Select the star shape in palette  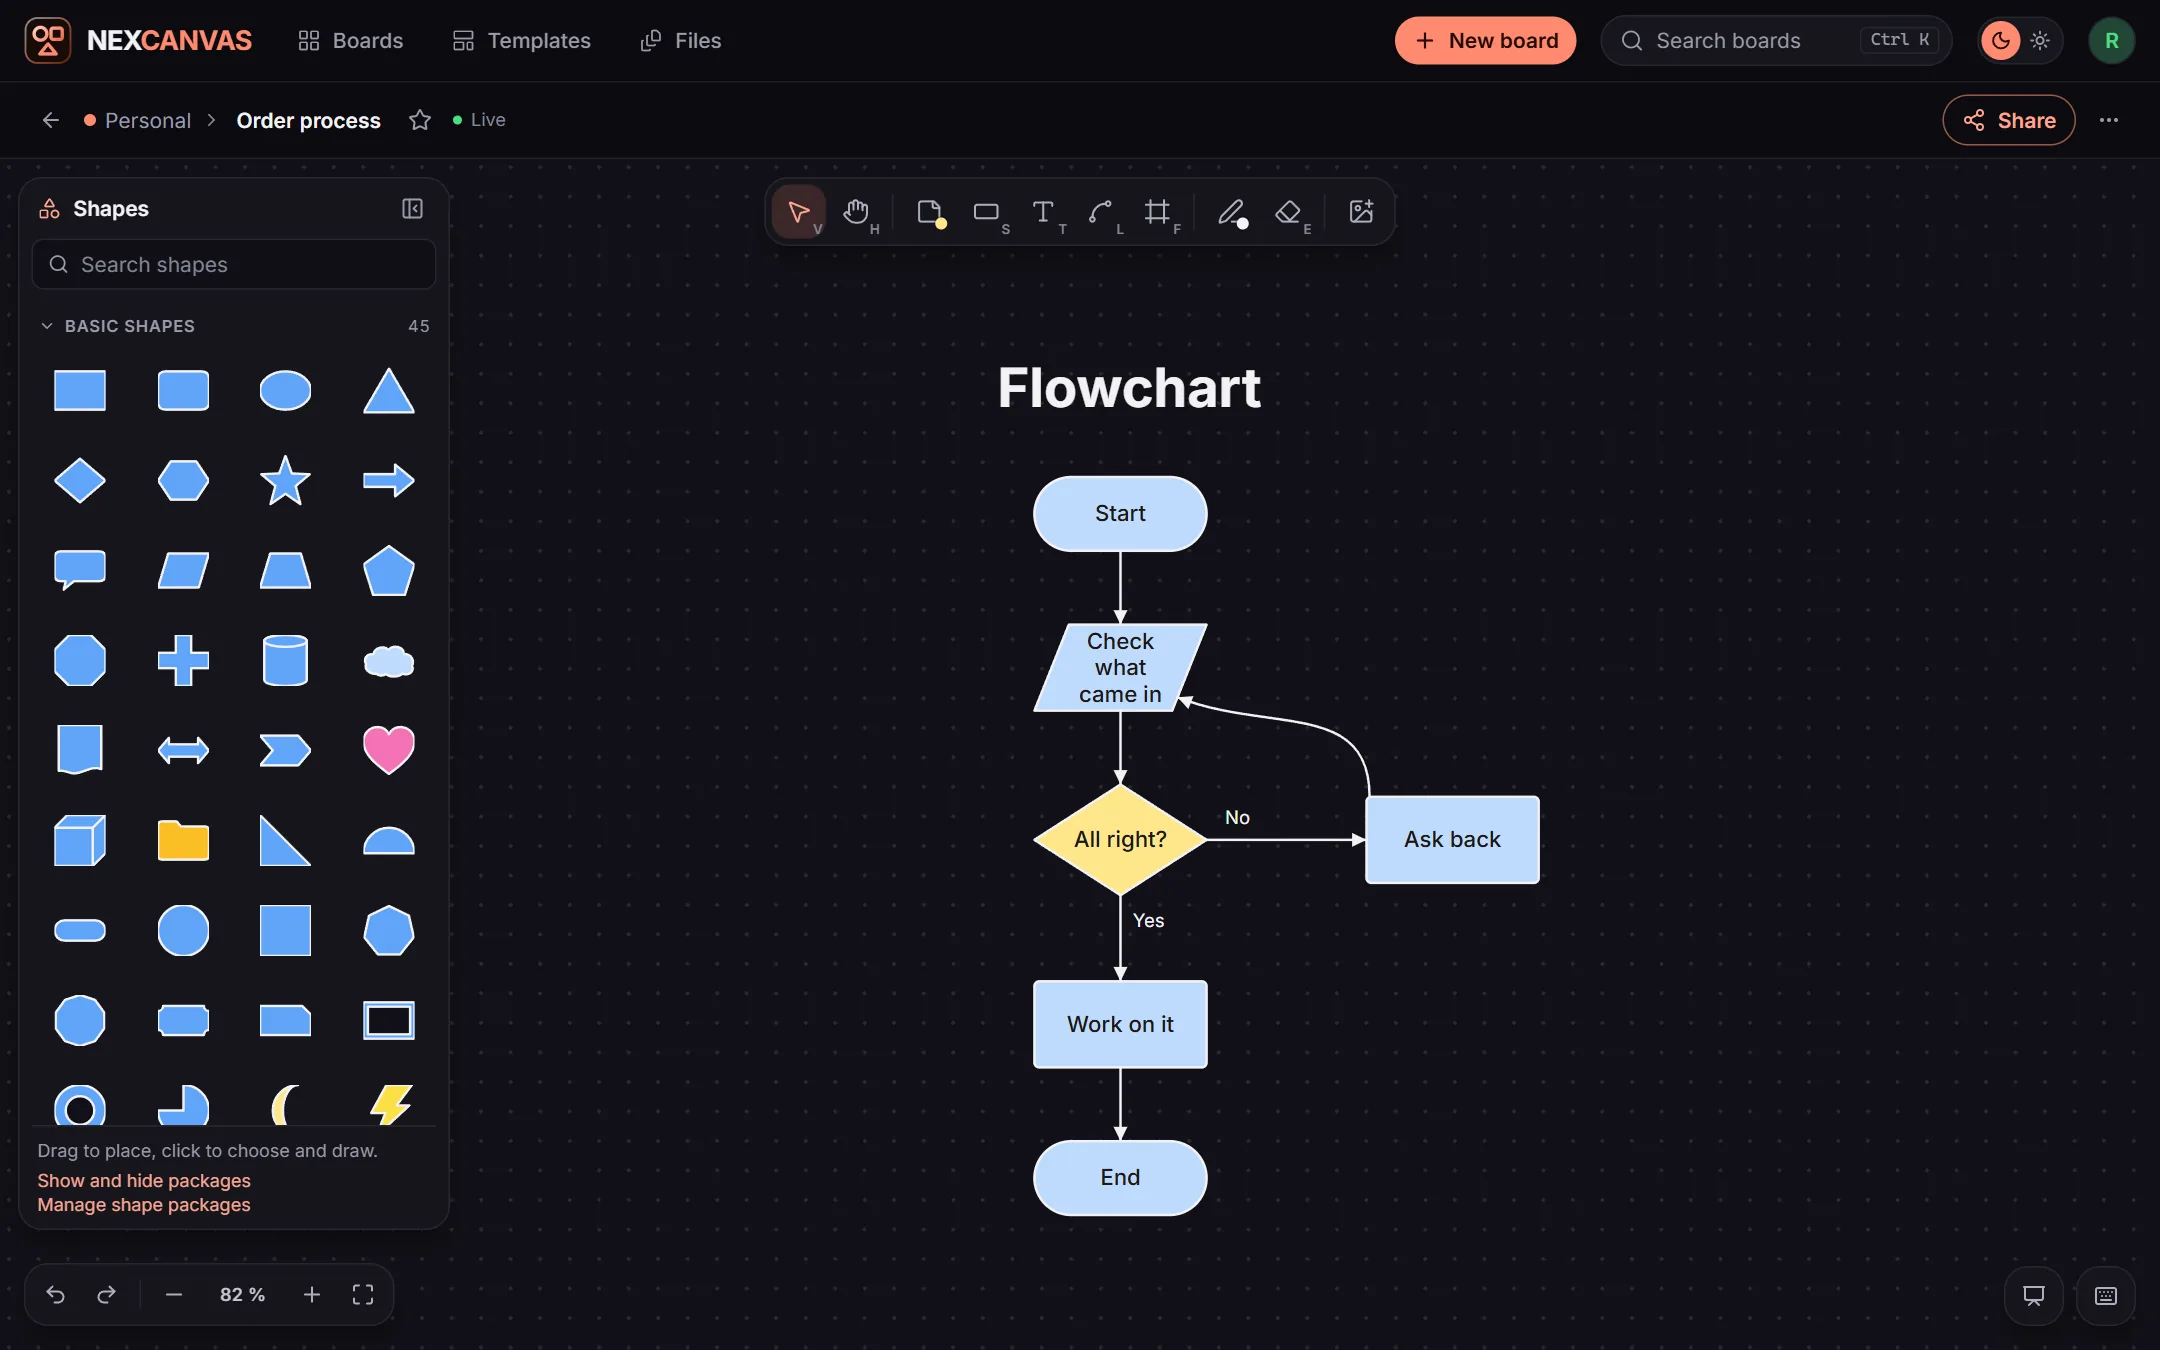pyautogui.click(x=285, y=480)
